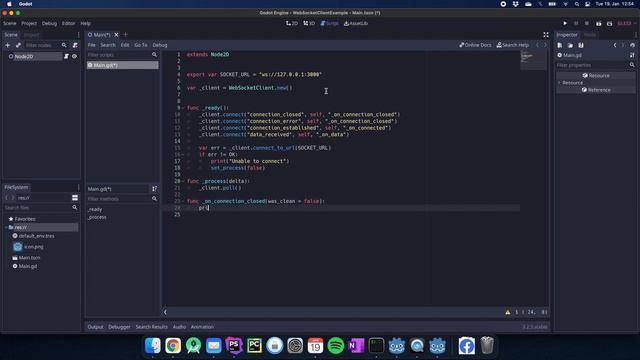This screenshot has height=360, width=640.
Task: Open the Debugger bottom panel
Action: pyautogui.click(x=119, y=327)
